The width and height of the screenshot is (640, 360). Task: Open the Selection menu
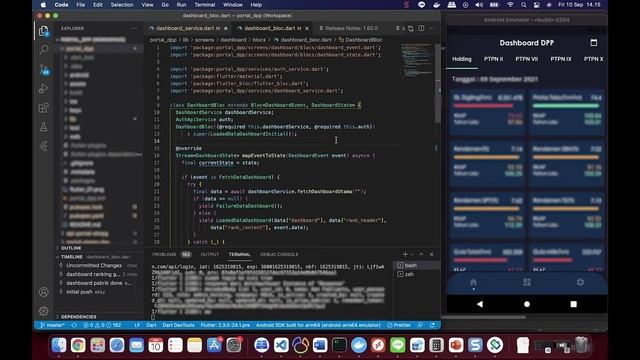coord(122,5)
